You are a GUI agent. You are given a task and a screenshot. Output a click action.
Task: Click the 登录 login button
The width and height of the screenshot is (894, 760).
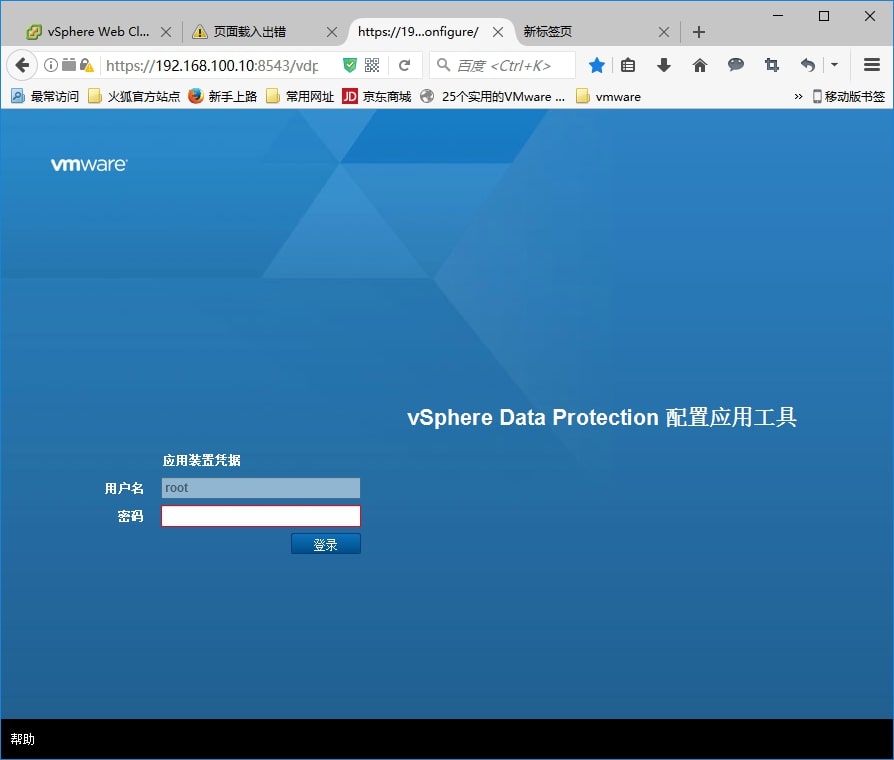point(326,544)
